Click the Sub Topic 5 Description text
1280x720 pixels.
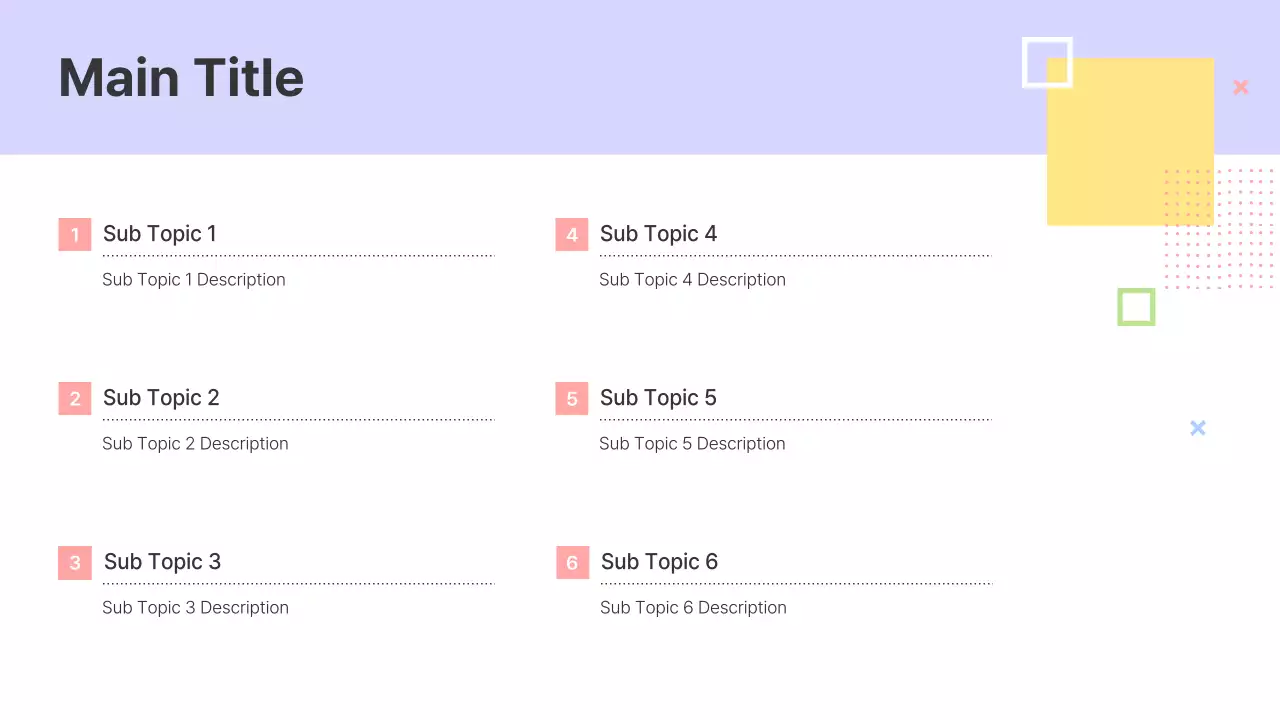692,444
